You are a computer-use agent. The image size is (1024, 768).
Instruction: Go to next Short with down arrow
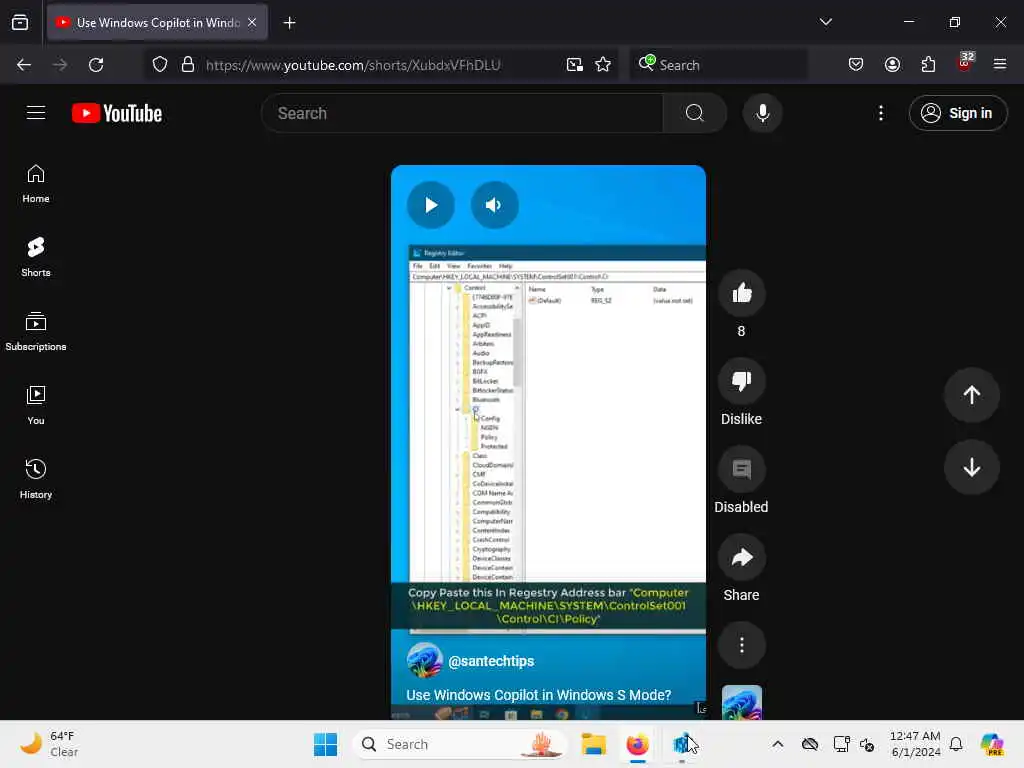971,468
